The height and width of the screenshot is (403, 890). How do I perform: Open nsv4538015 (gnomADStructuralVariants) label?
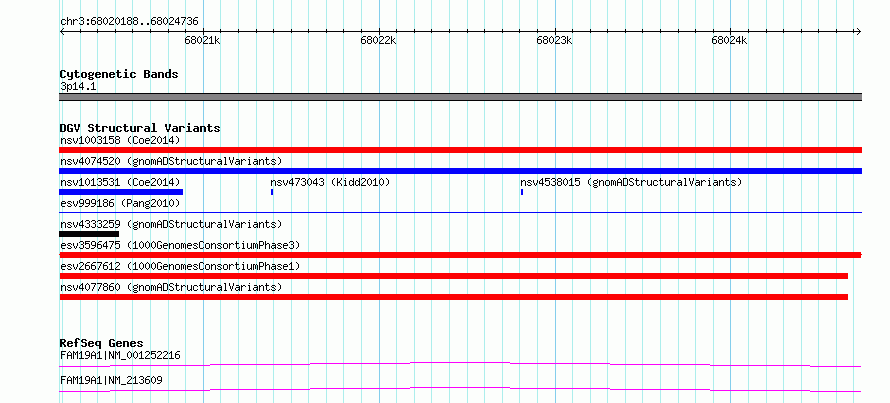point(631,182)
